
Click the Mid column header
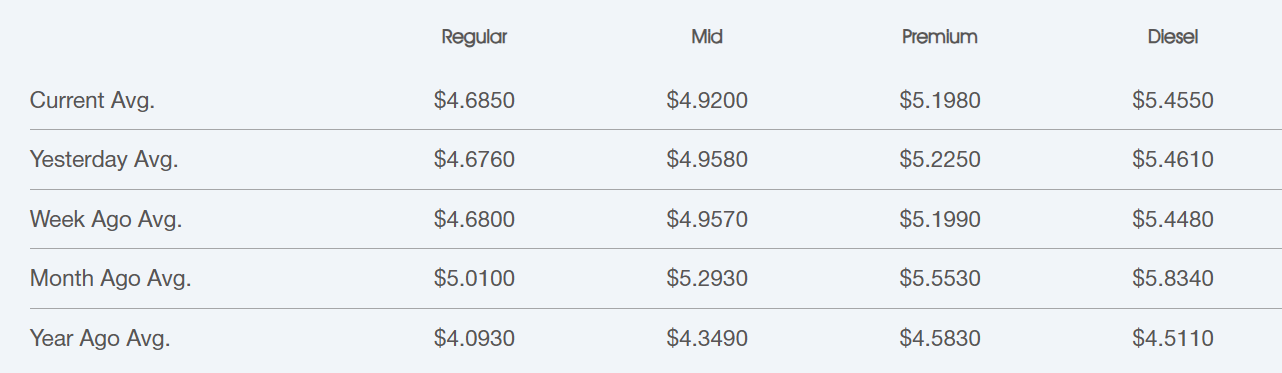pyautogui.click(x=707, y=37)
